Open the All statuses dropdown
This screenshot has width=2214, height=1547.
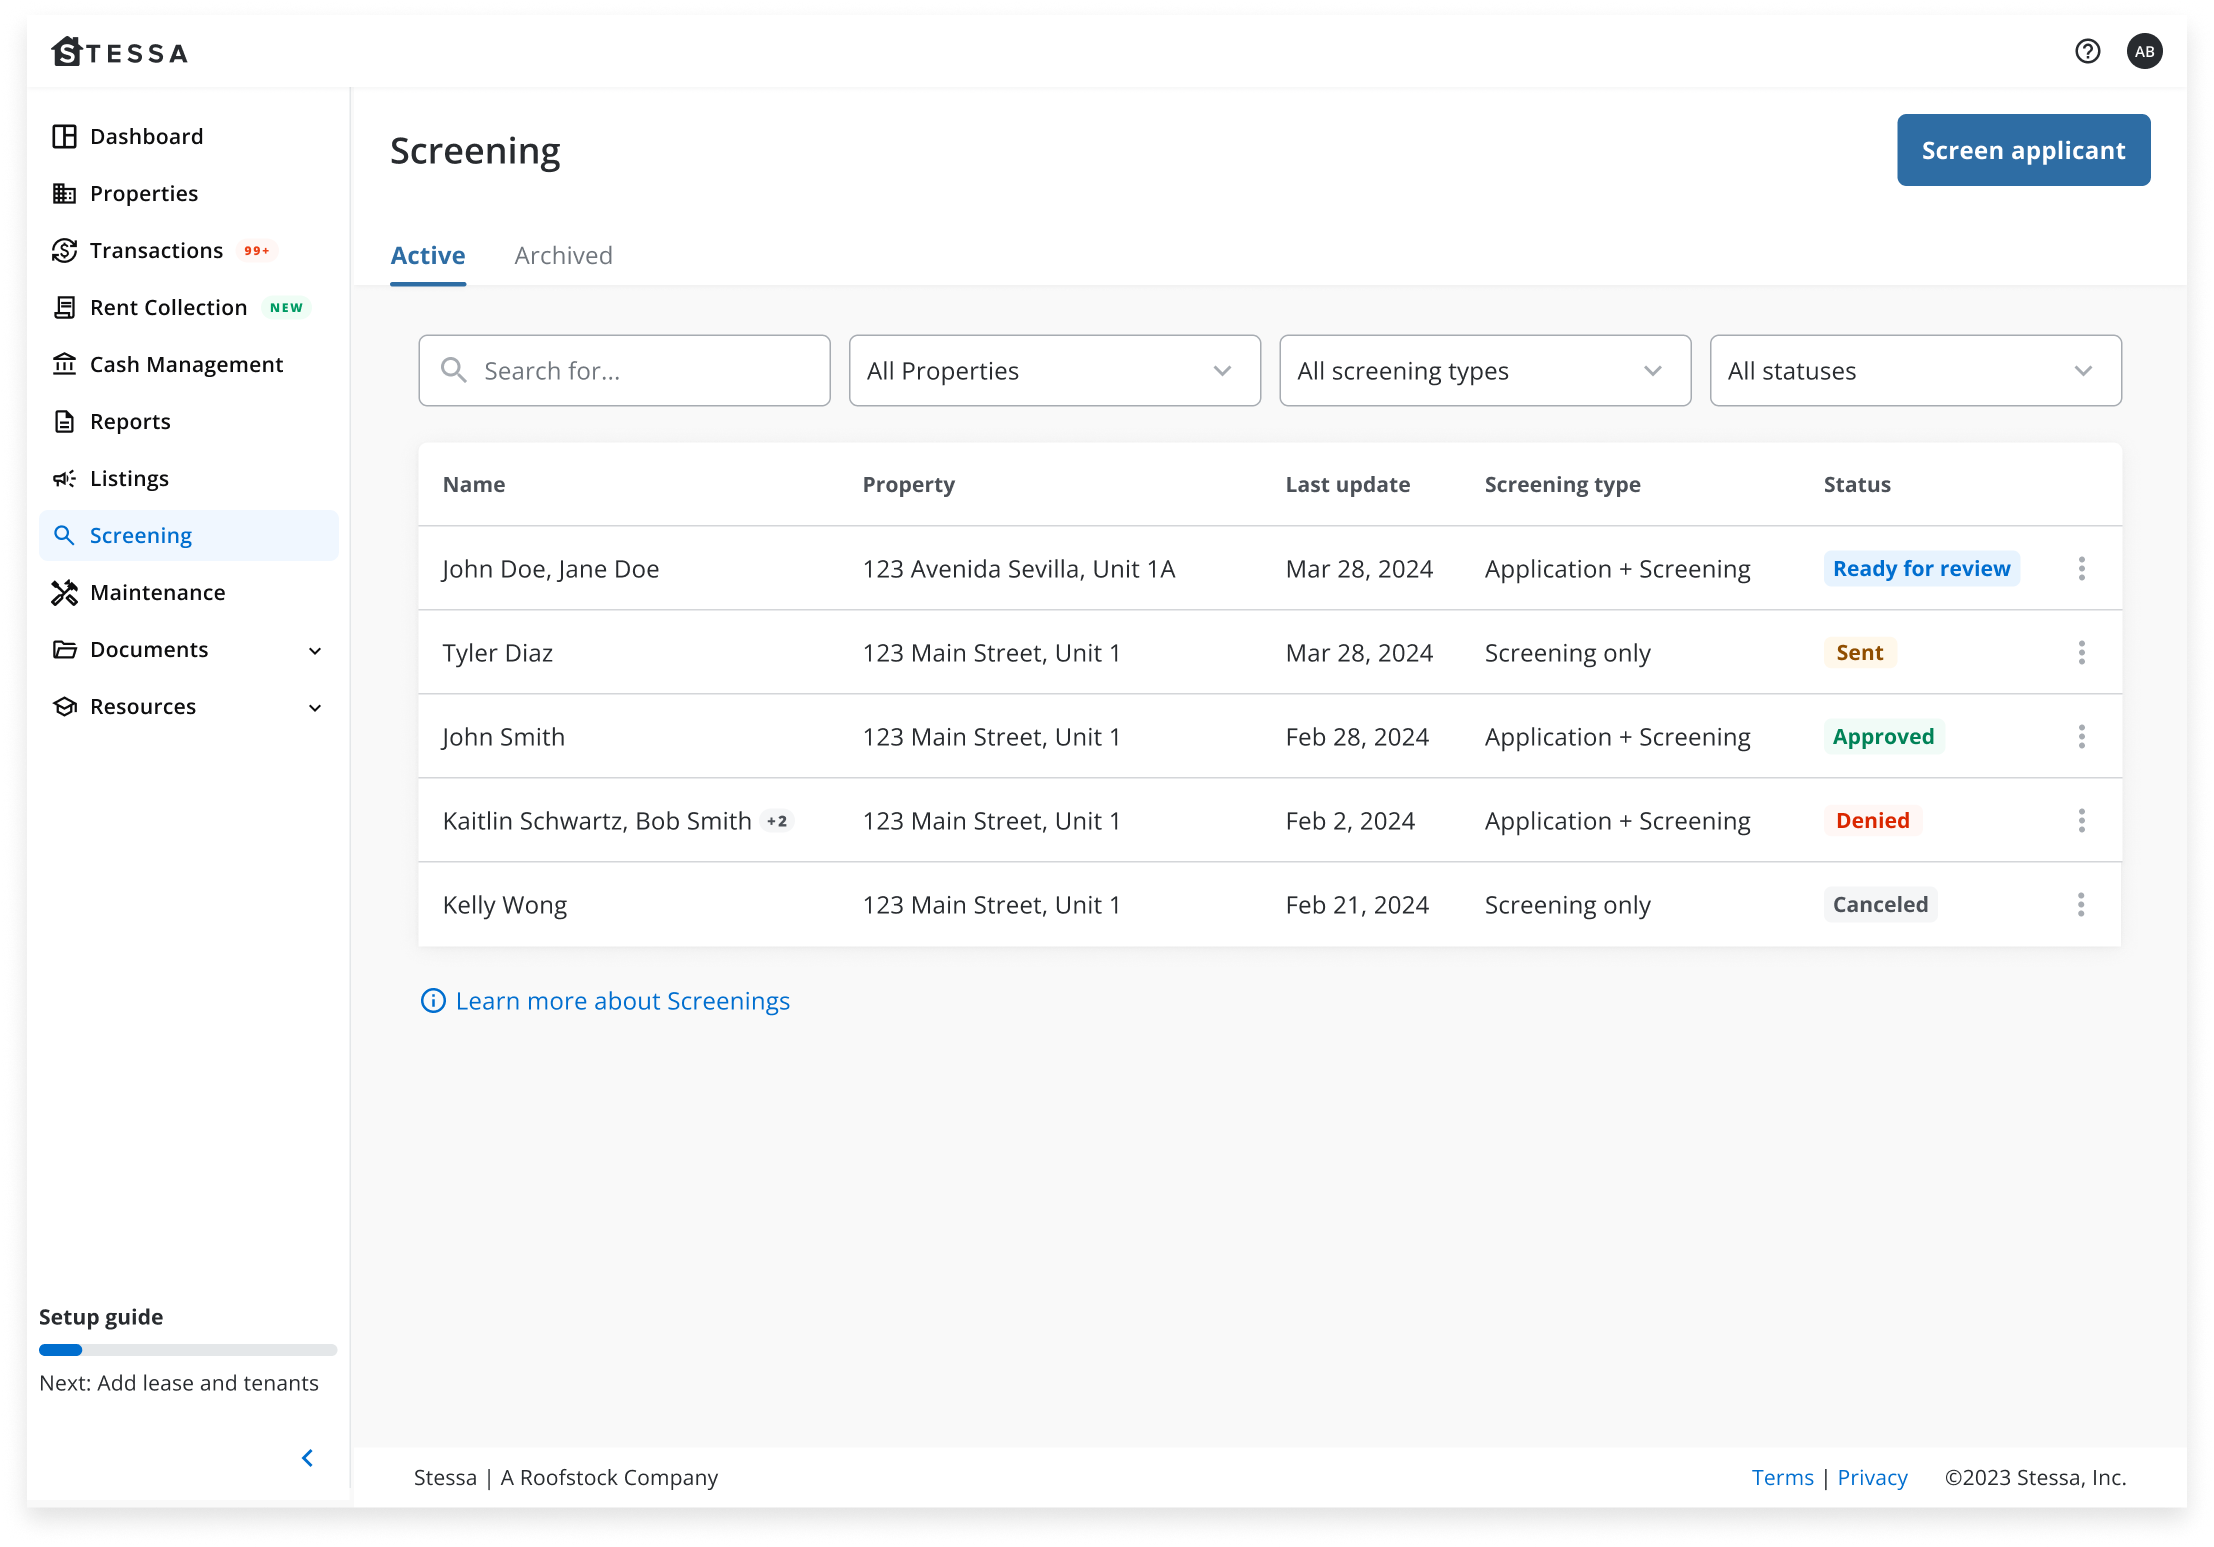point(1915,371)
